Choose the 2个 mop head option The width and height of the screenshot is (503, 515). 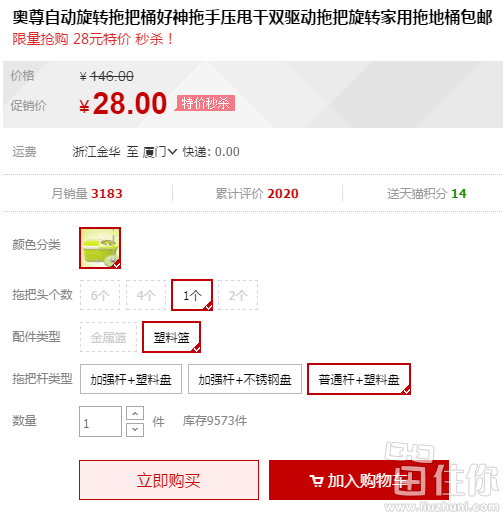tap(238, 295)
